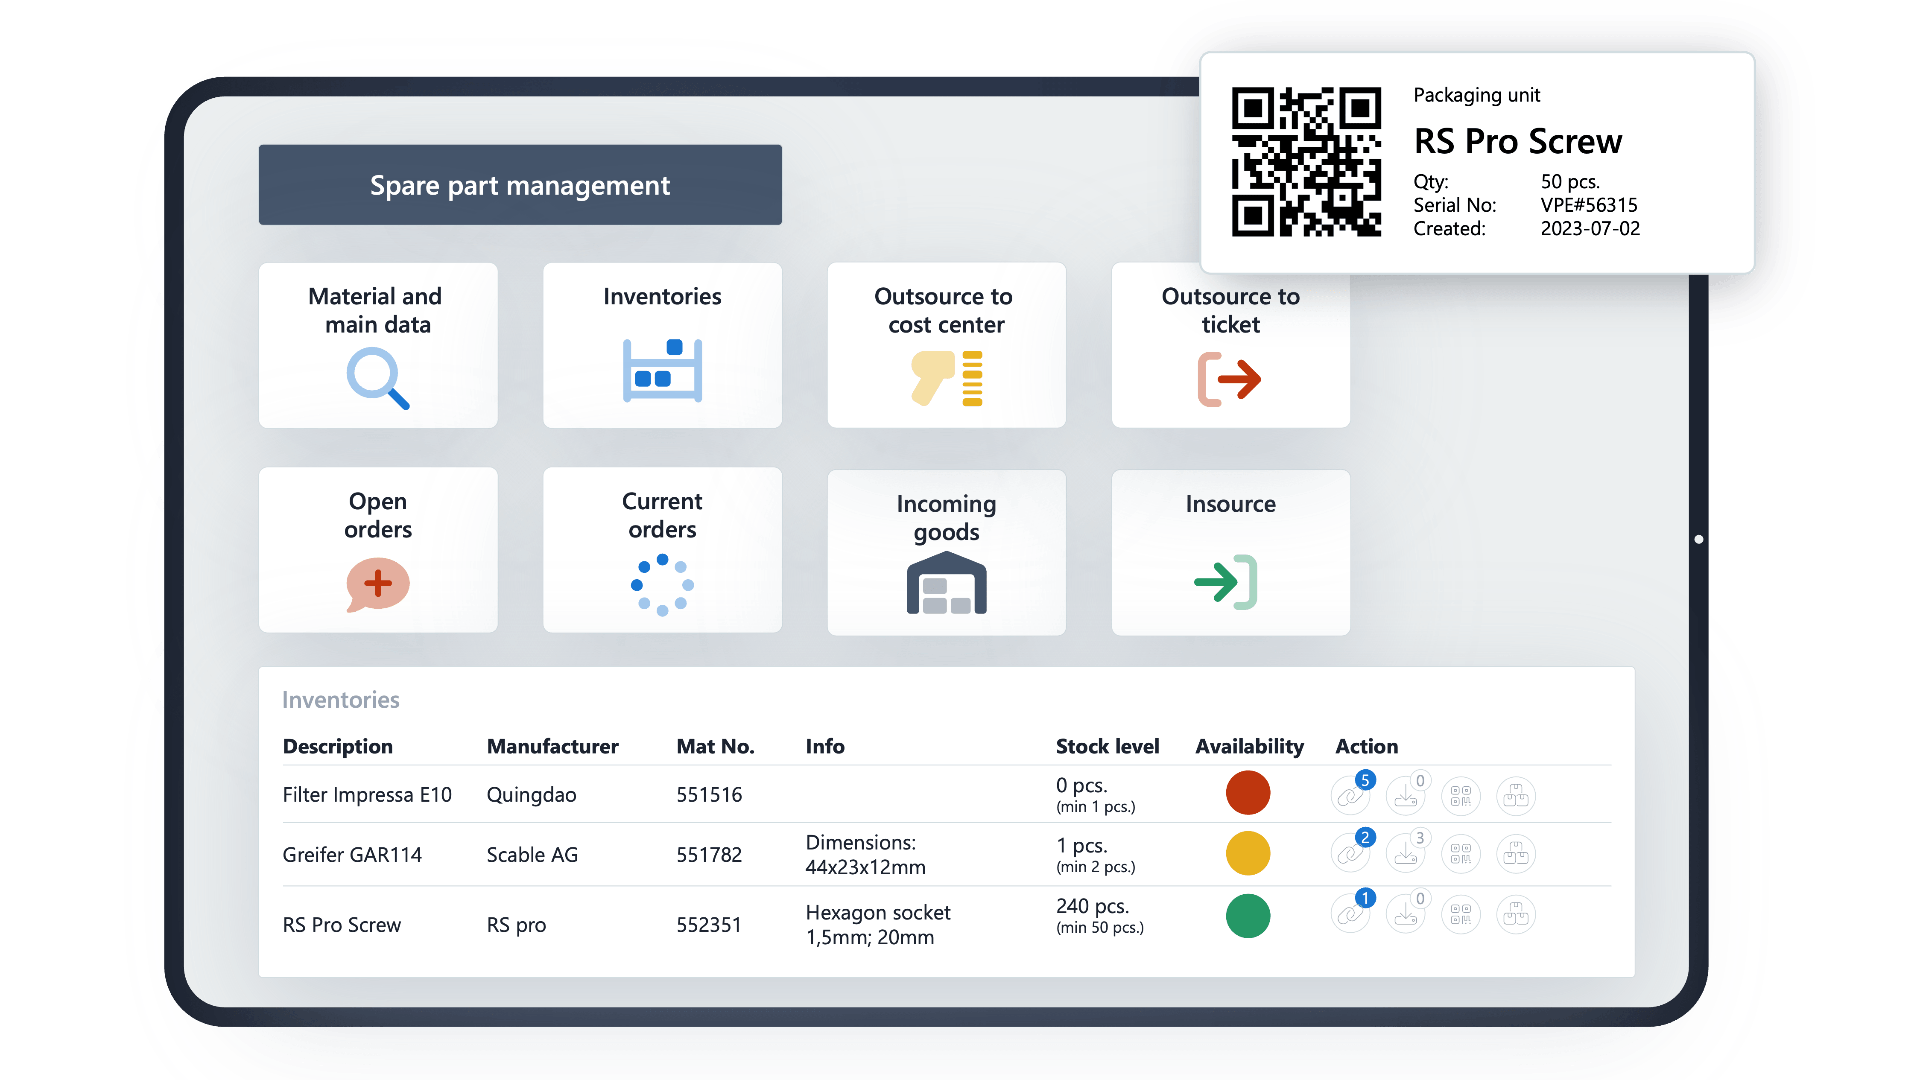Click download icon for RS Pro Screw
This screenshot has height=1080, width=1920.
click(x=1405, y=915)
